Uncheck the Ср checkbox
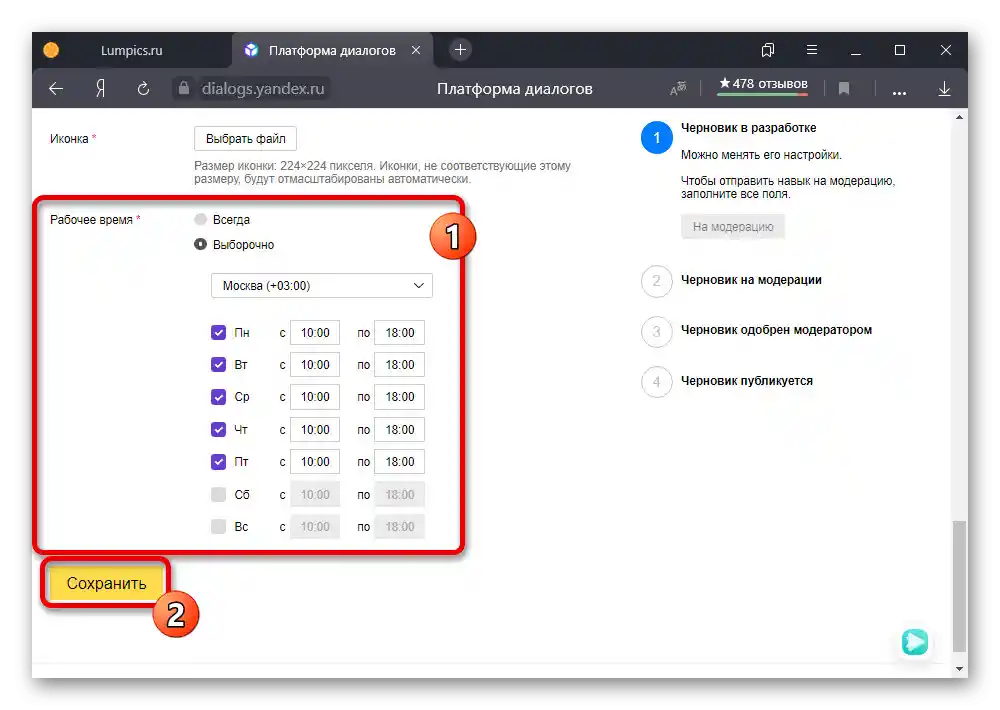Viewport: 1000px width, 710px height. [218, 397]
